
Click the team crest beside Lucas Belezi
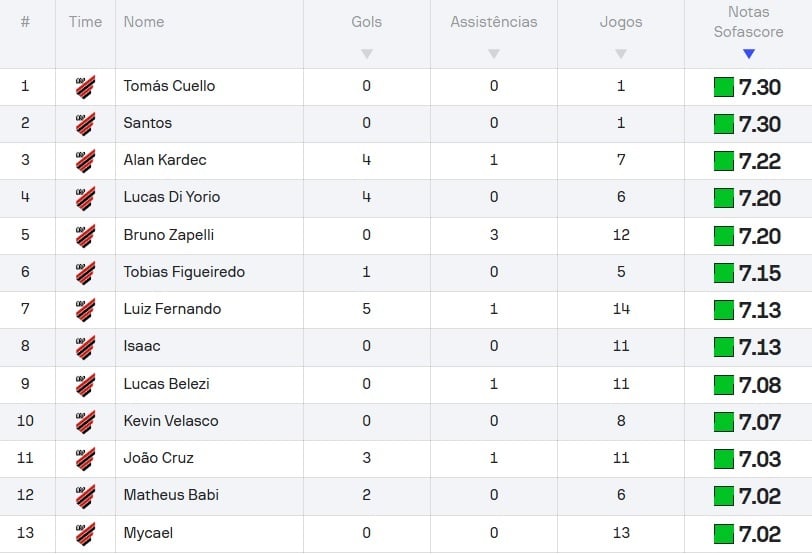click(x=85, y=385)
